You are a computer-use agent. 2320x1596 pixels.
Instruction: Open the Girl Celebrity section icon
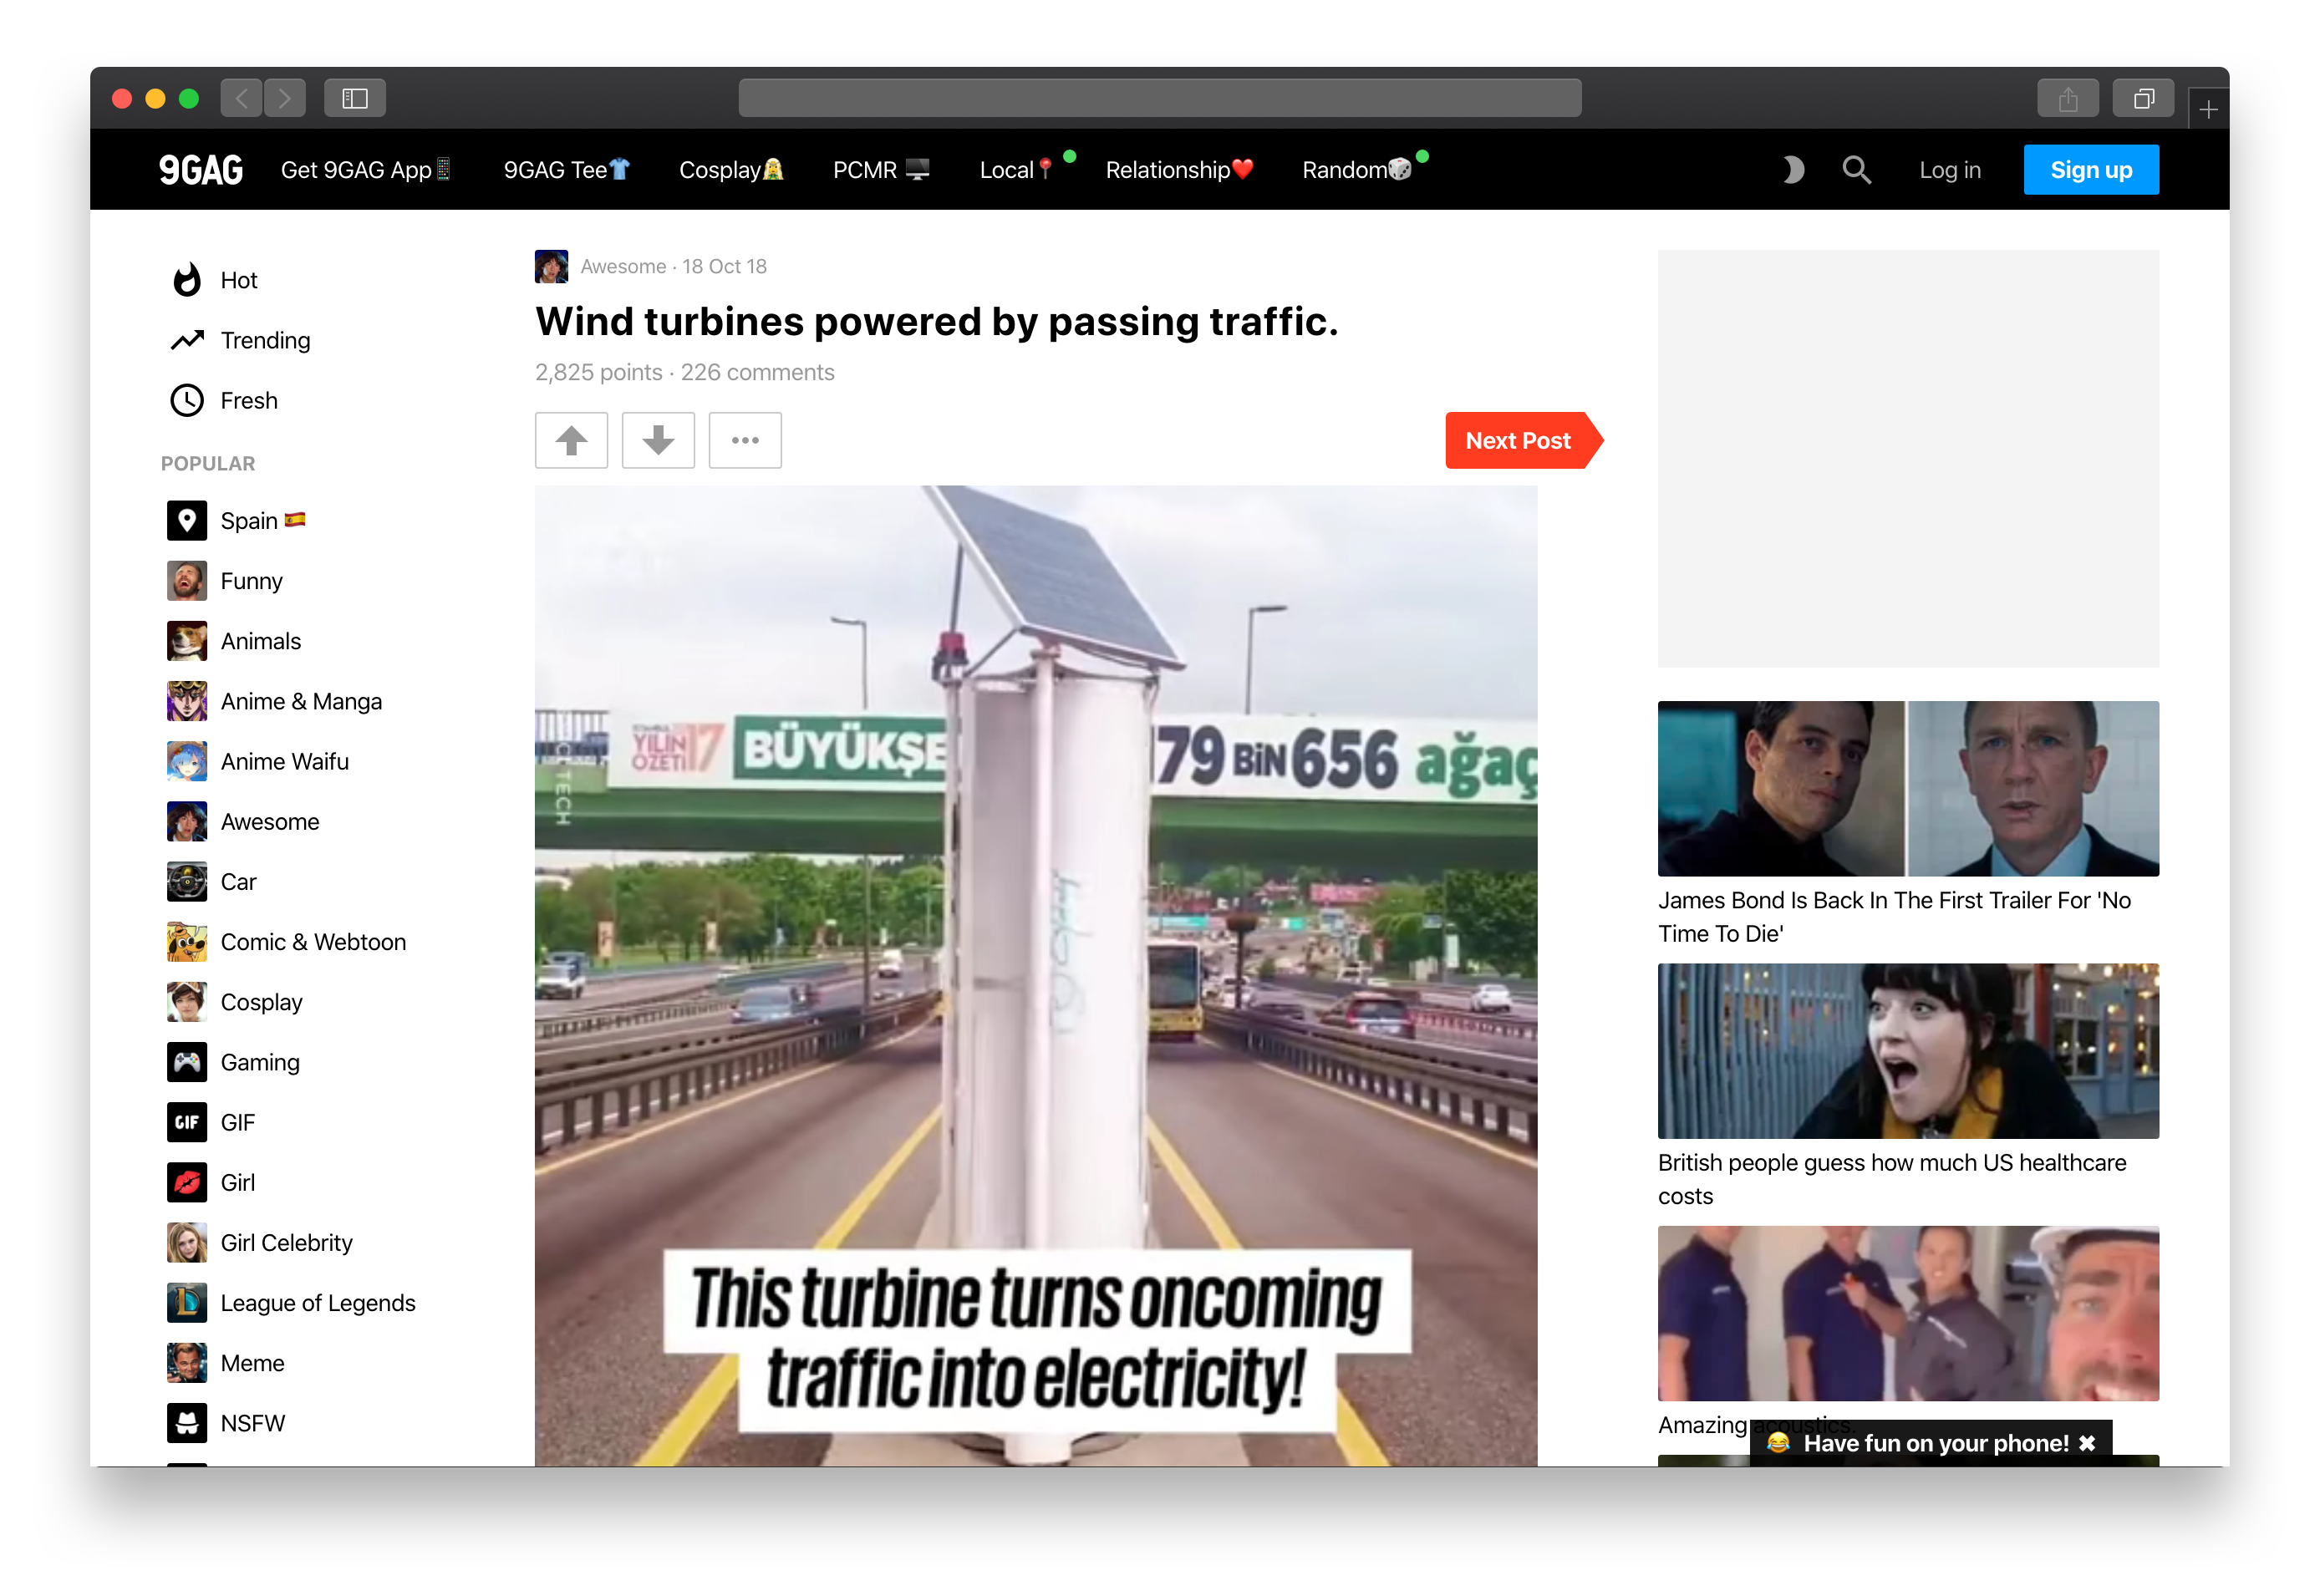187,1243
